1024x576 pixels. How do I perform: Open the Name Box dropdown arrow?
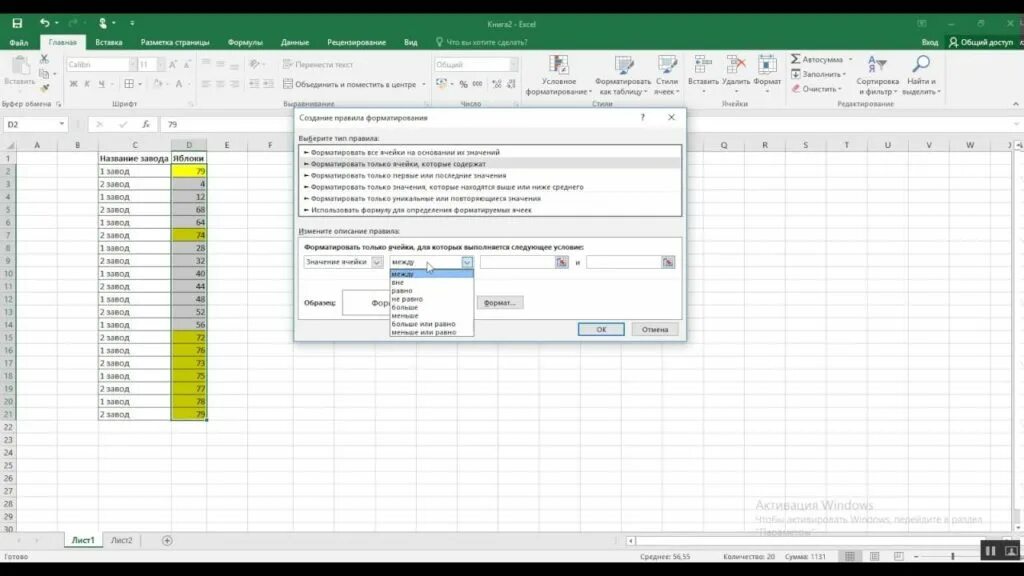pos(61,124)
